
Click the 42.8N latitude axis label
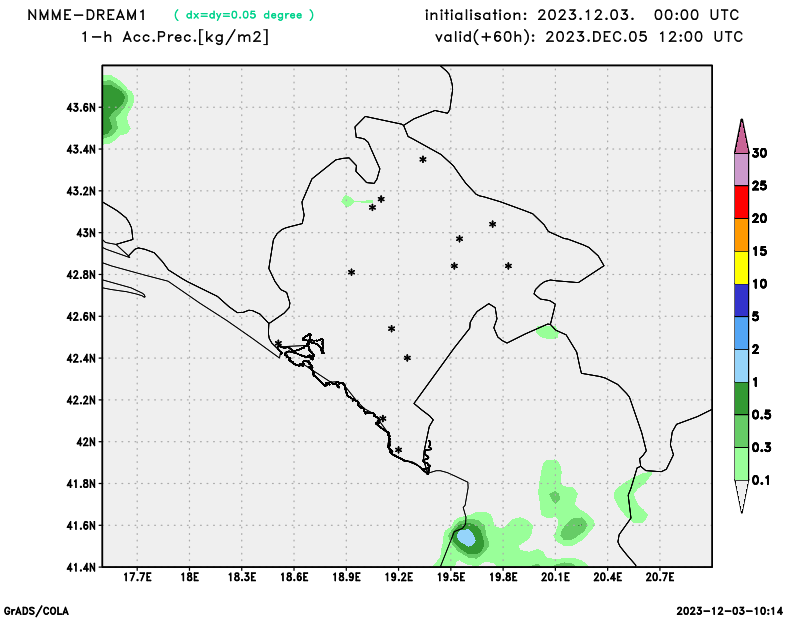point(81,275)
